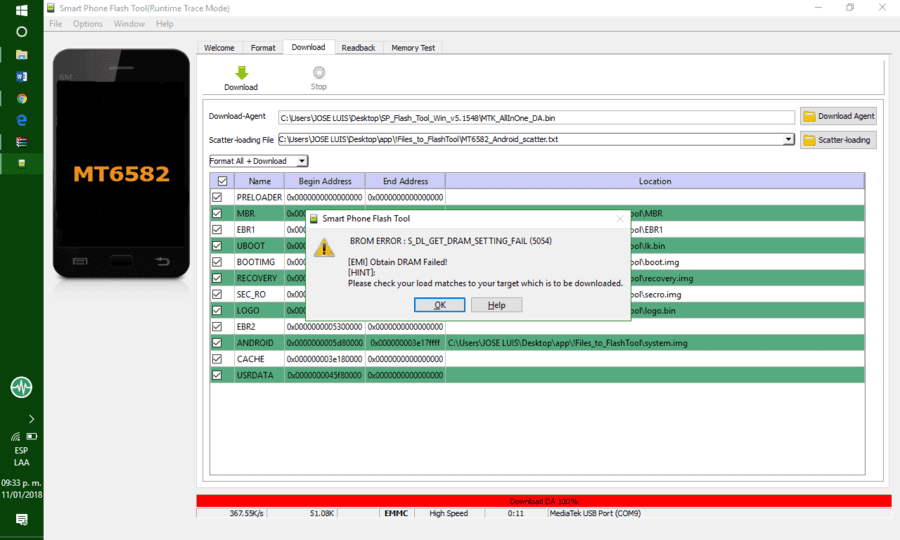Select the Download tab
The height and width of the screenshot is (540, 900).
coord(308,47)
